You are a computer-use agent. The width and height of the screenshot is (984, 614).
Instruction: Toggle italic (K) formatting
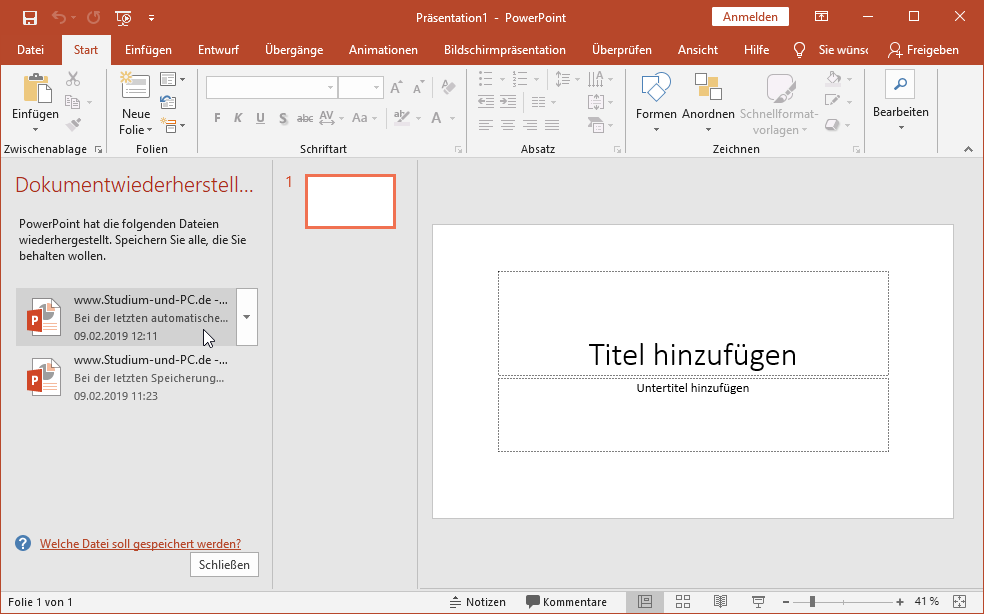click(x=238, y=118)
